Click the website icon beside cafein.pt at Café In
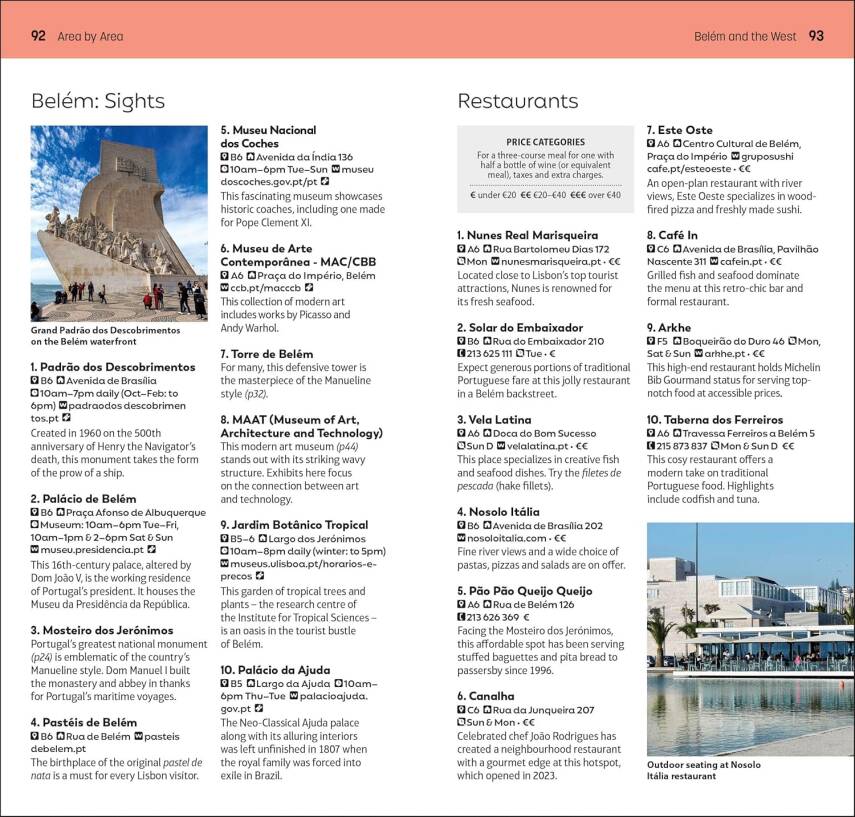 [713, 261]
